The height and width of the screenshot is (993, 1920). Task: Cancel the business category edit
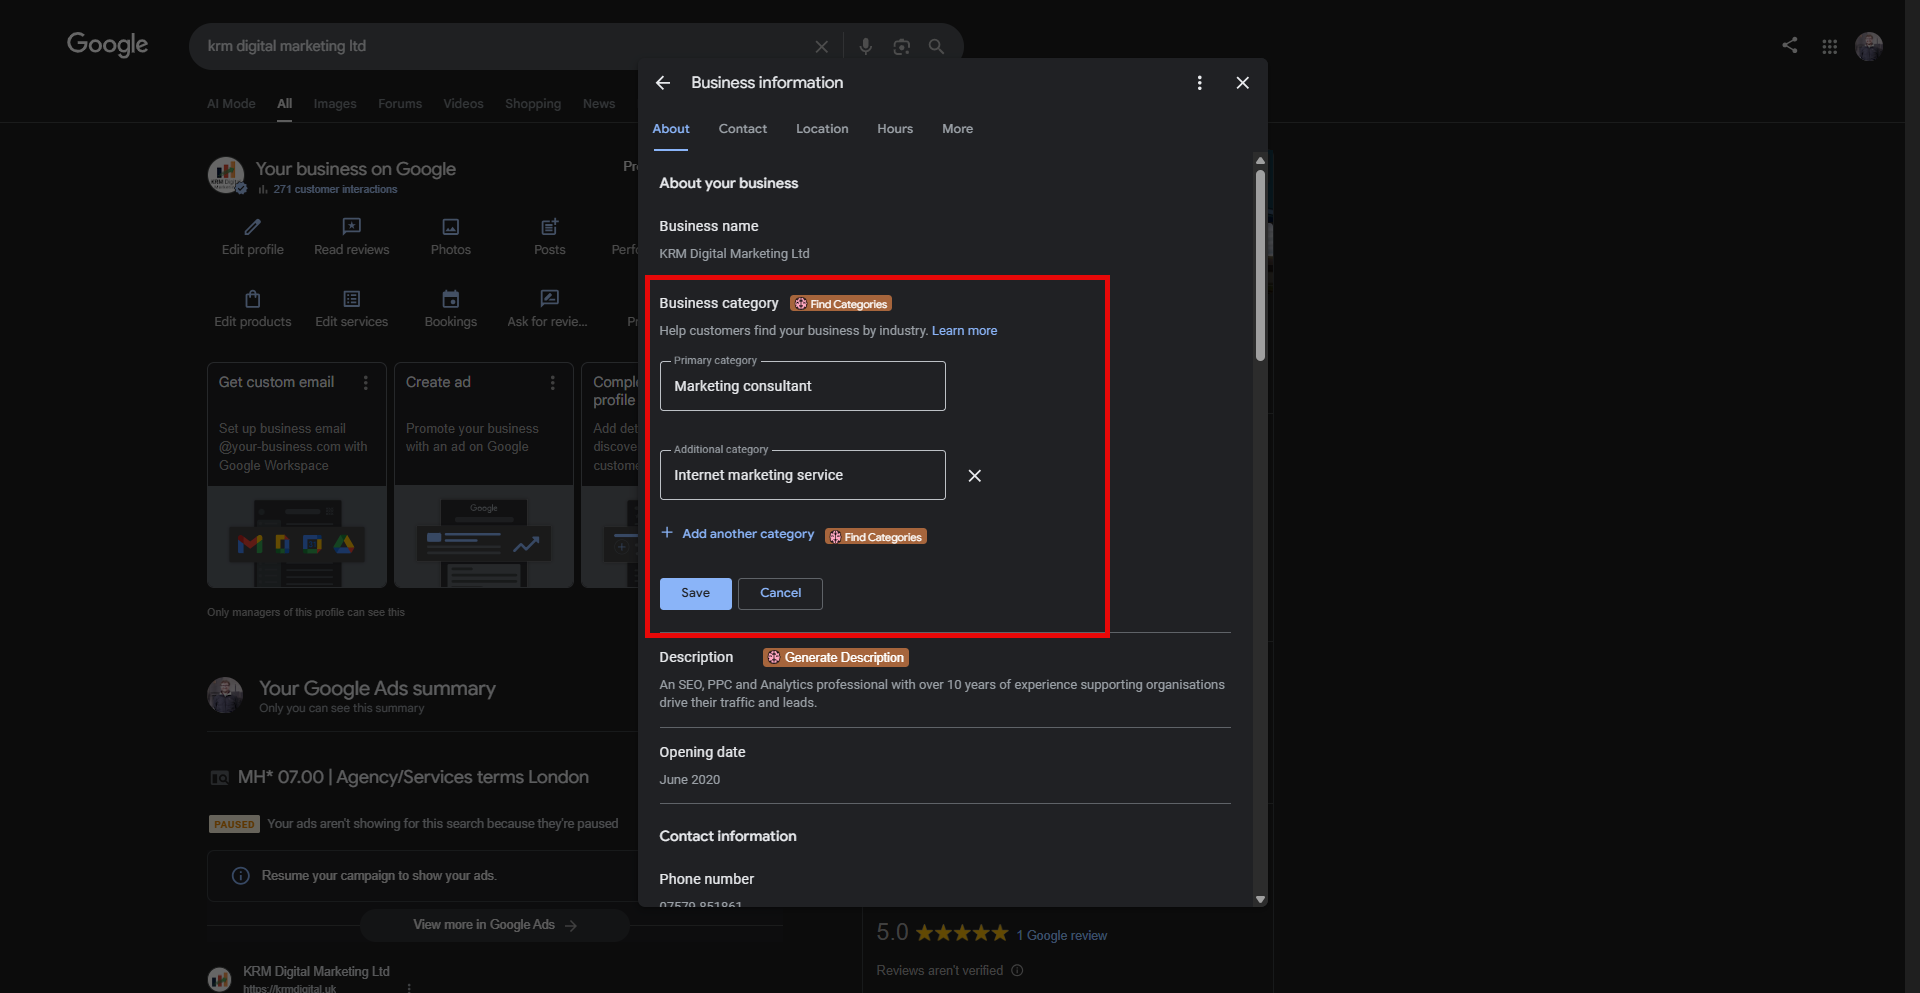[x=780, y=593]
